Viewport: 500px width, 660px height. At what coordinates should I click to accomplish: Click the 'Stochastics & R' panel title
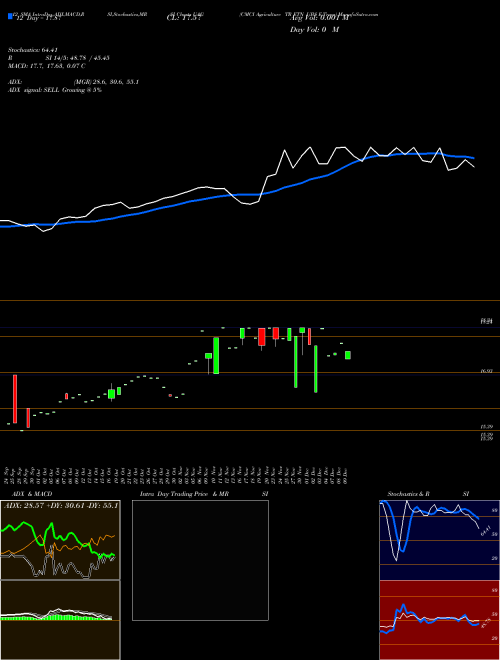[409, 494]
